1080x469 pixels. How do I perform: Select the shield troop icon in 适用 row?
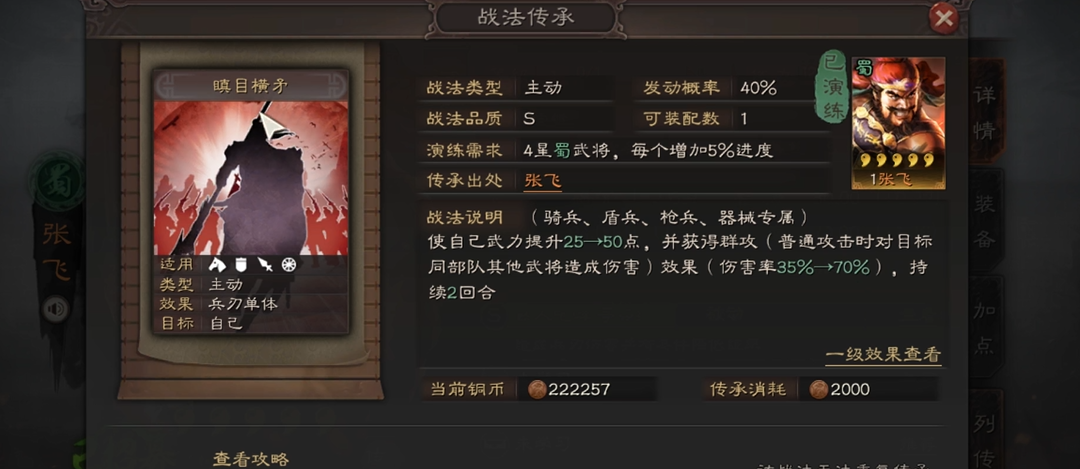241,264
